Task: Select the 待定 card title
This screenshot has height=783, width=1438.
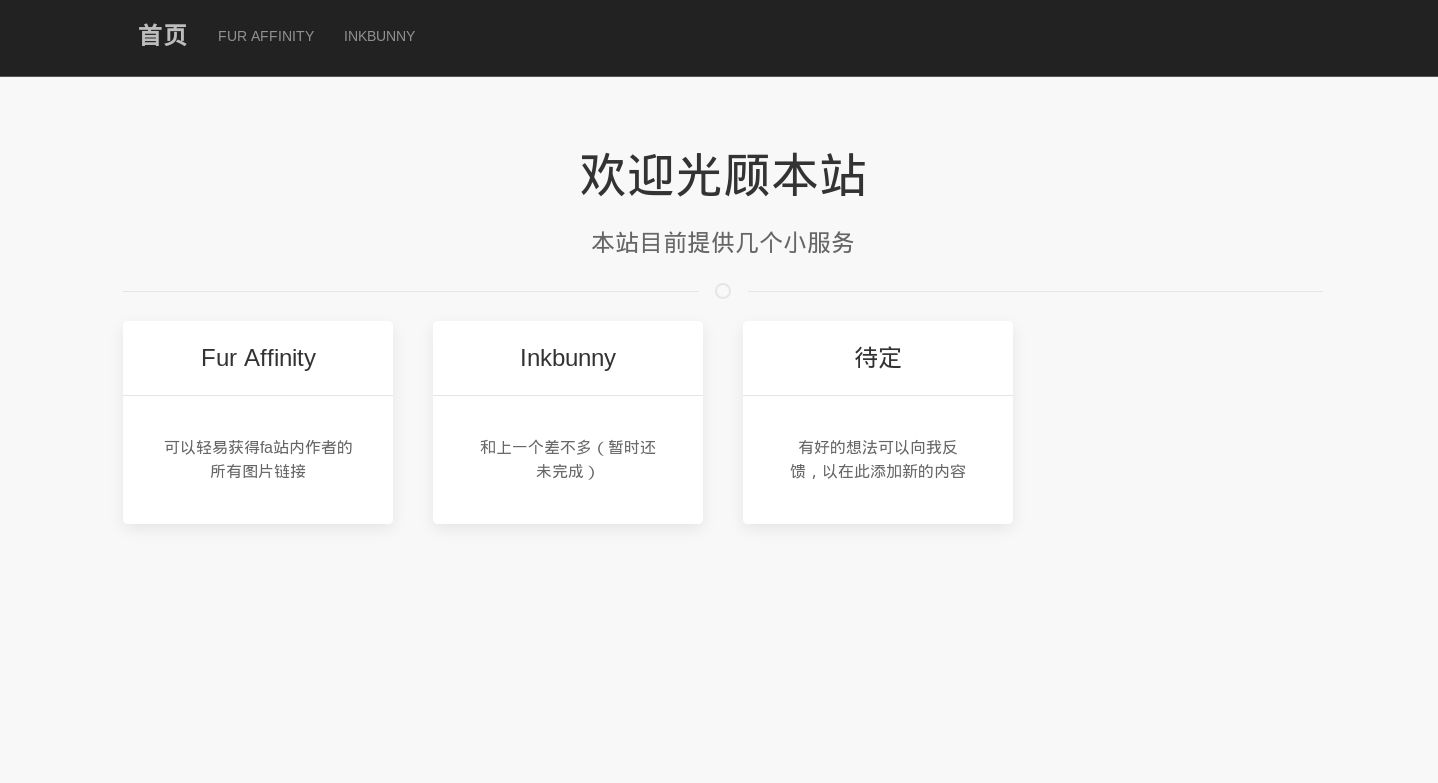Action: 878,358
